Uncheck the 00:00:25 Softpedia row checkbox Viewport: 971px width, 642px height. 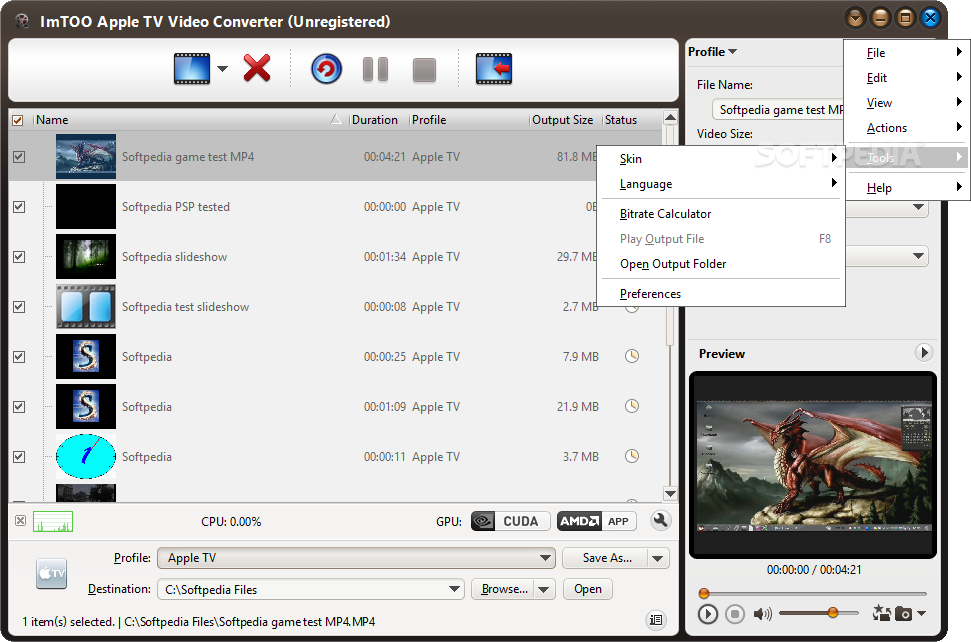(x=19, y=357)
